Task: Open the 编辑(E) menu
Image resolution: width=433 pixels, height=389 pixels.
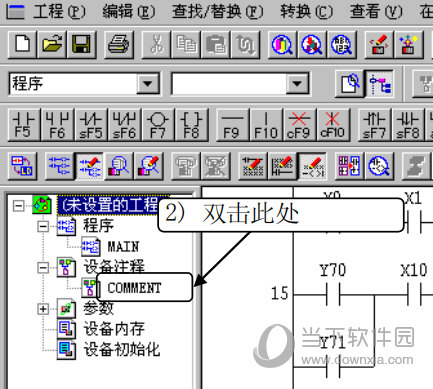Action: pyautogui.click(x=129, y=12)
